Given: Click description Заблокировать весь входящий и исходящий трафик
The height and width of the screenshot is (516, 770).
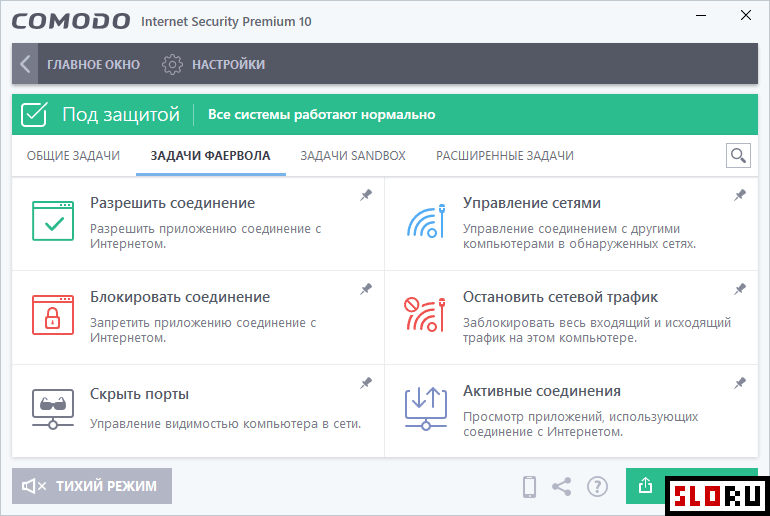Looking at the screenshot, I should pyautogui.click(x=597, y=330).
